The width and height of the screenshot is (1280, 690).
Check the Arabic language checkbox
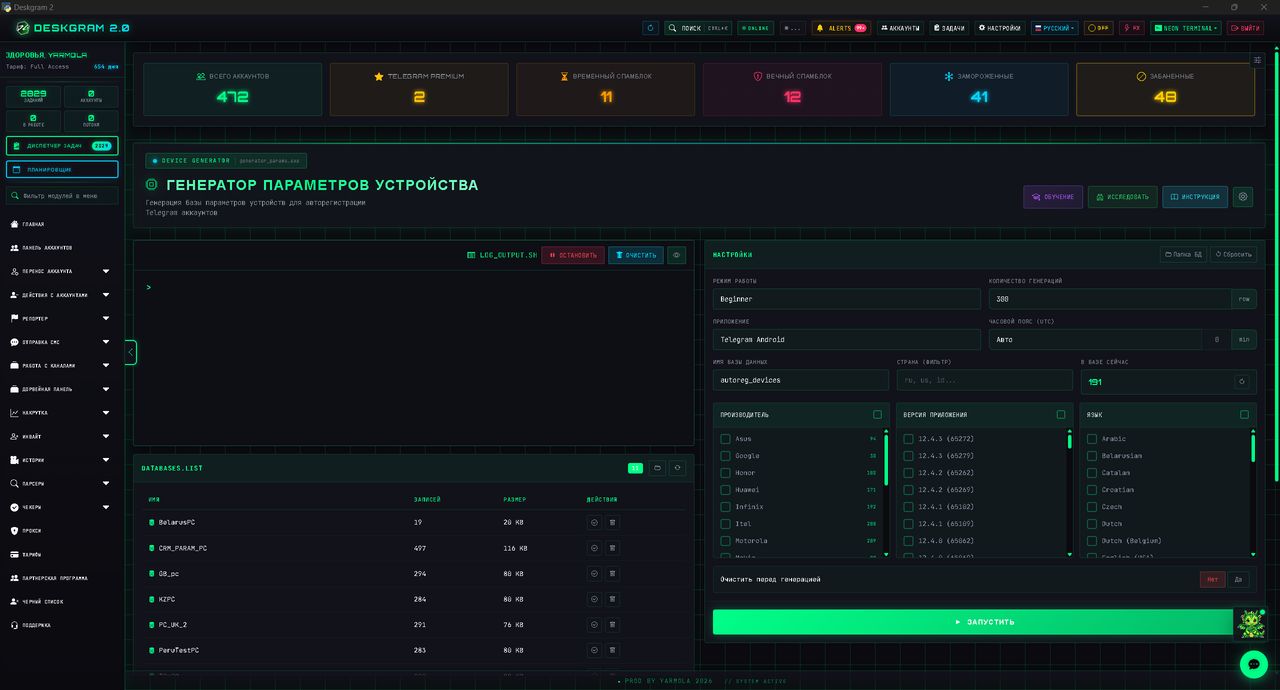pos(1092,439)
